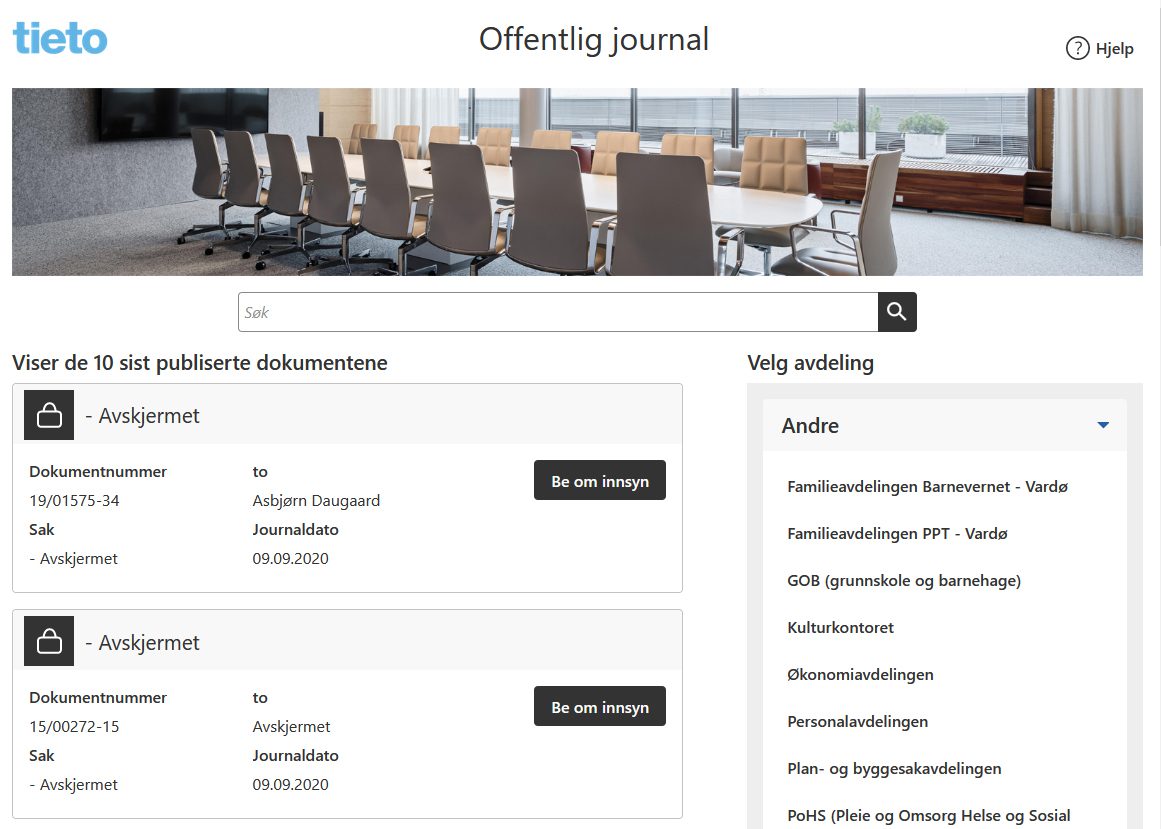Click lock icon on second Avskjermet document
The height and width of the screenshot is (829, 1161).
pos(49,642)
